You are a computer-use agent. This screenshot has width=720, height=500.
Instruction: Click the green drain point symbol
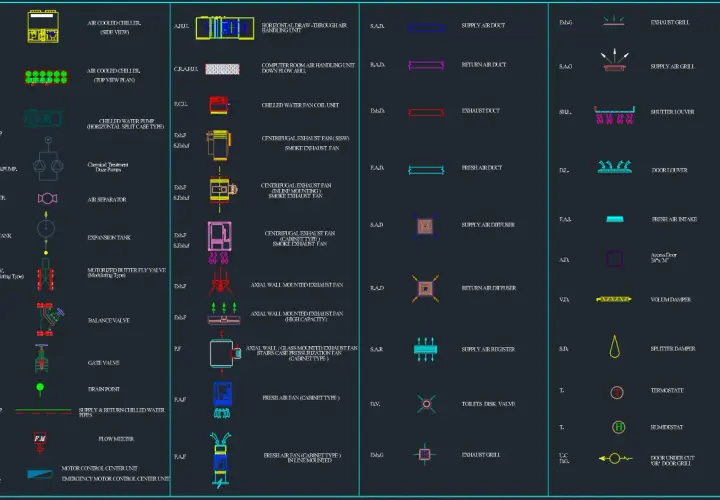(x=40, y=389)
